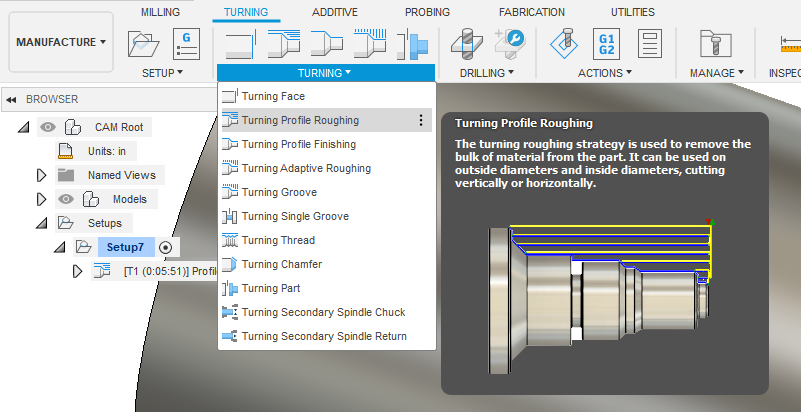
Task: Toggle CAM Root visibility eye
Action: [48, 127]
